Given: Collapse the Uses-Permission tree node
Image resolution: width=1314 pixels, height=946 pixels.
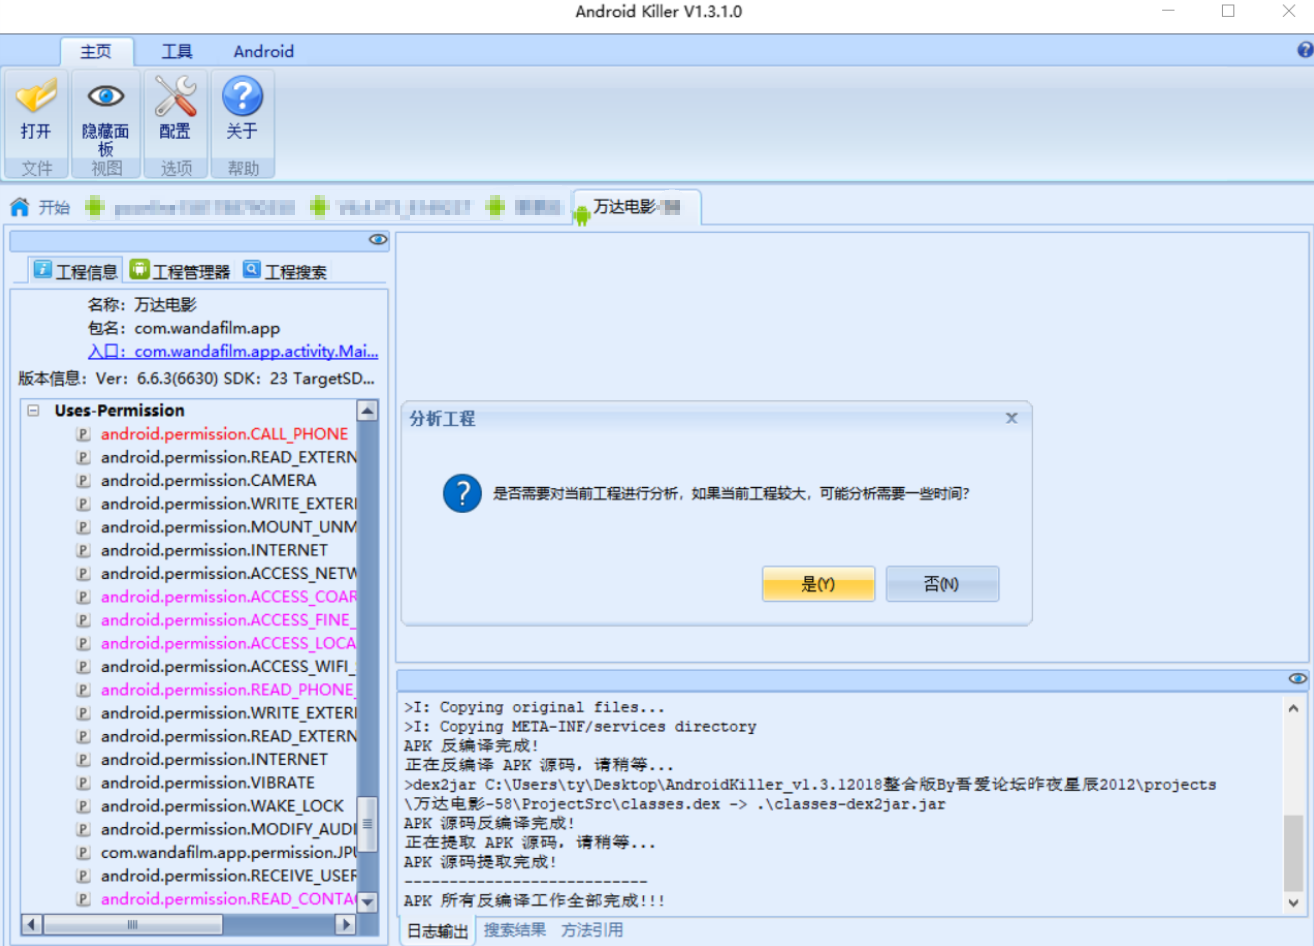Looking at the screenshot, I should coord(34,410).
